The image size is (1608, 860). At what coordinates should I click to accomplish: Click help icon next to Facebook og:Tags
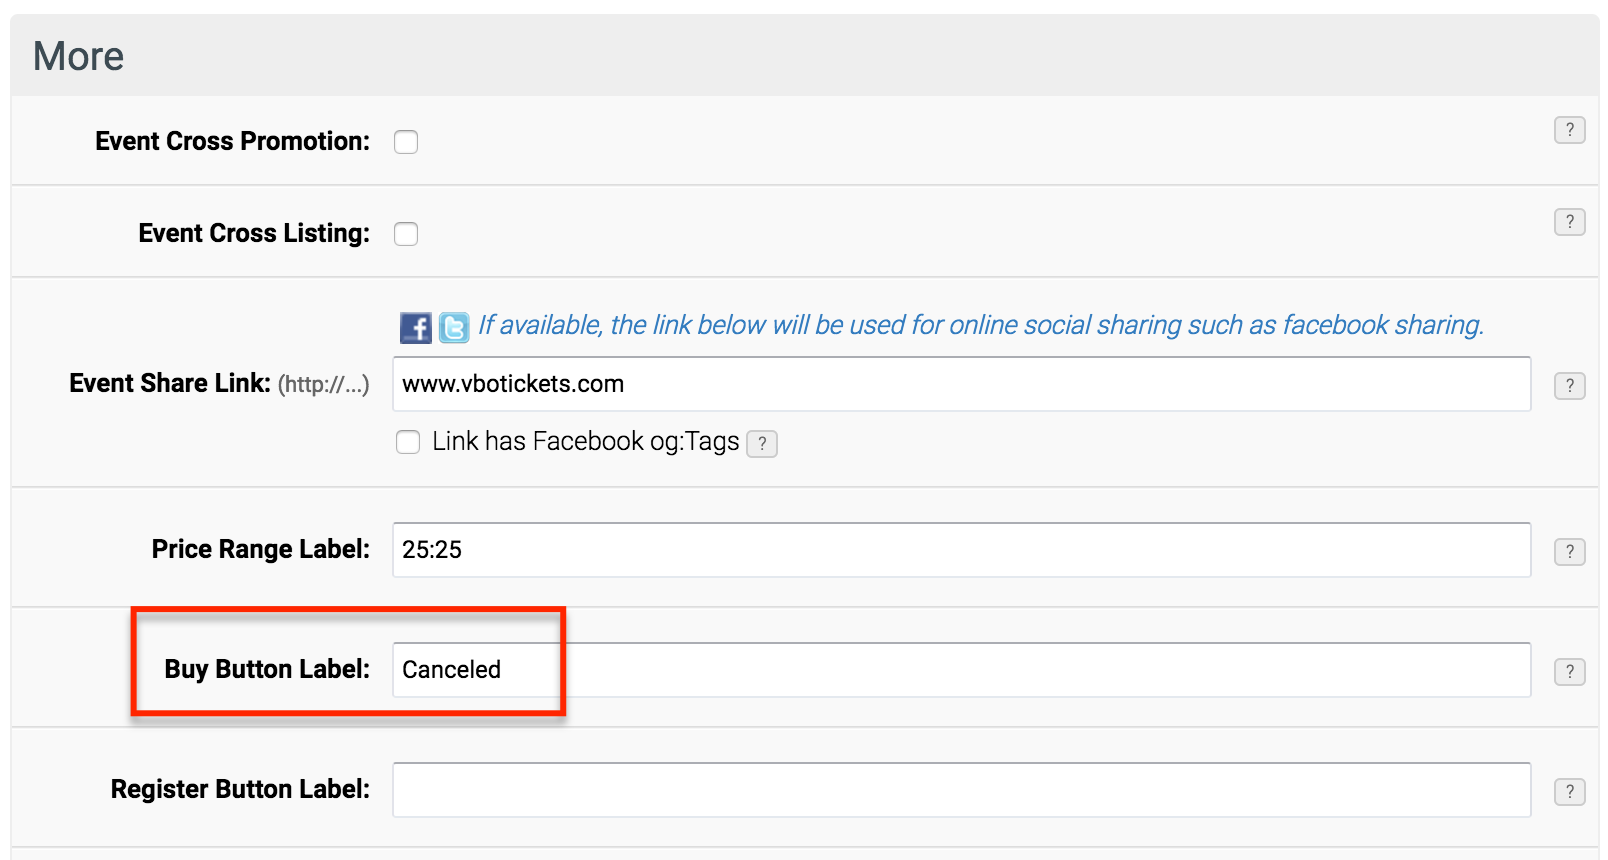[762, 444]
